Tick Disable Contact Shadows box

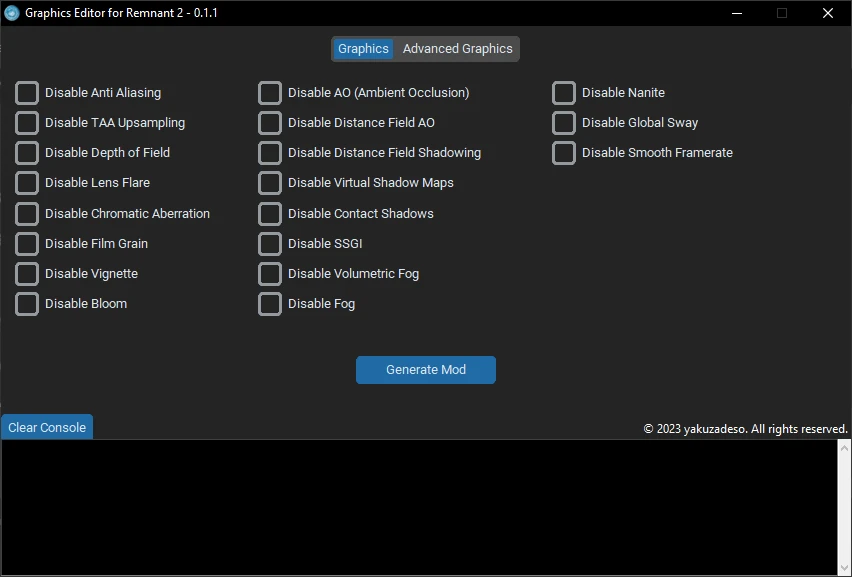[x=270, y=214]
